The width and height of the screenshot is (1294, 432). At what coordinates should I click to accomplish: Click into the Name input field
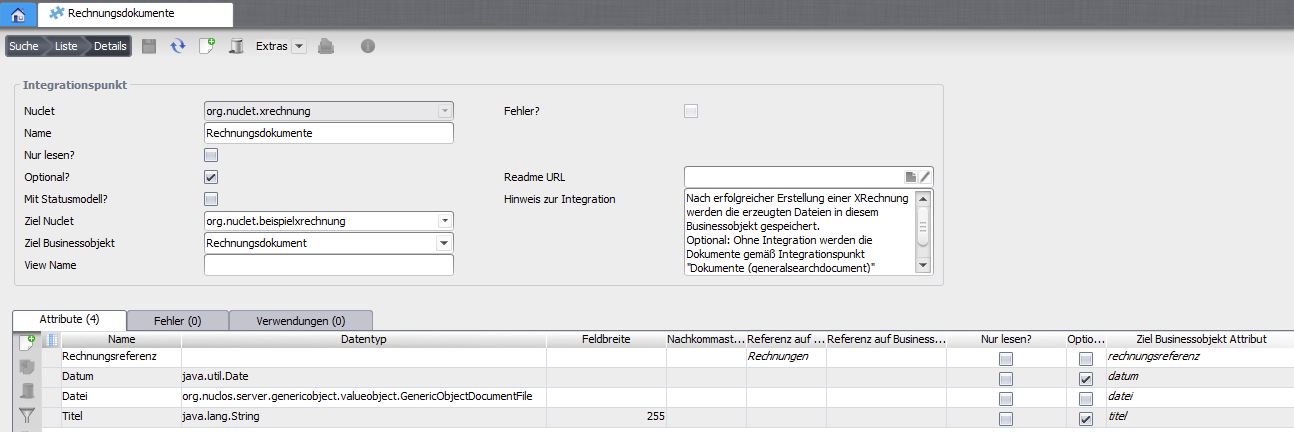point(329,133)
